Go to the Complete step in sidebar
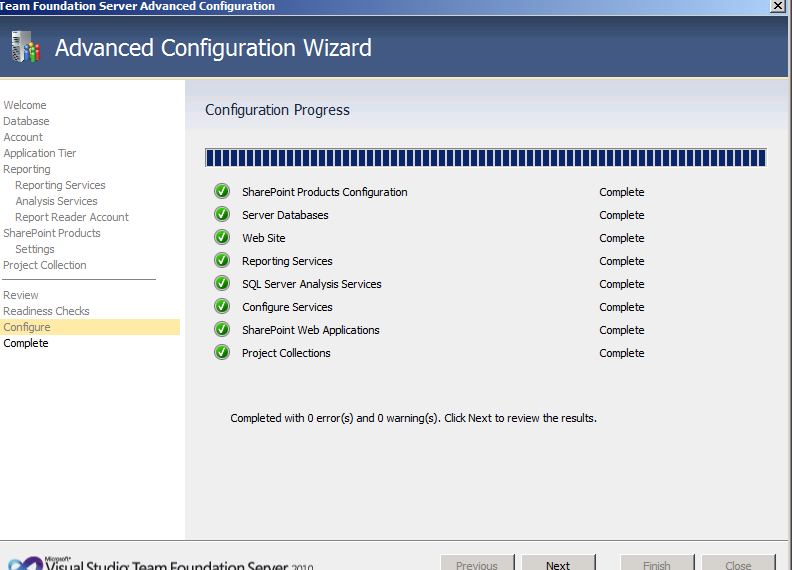 point(26,343)
